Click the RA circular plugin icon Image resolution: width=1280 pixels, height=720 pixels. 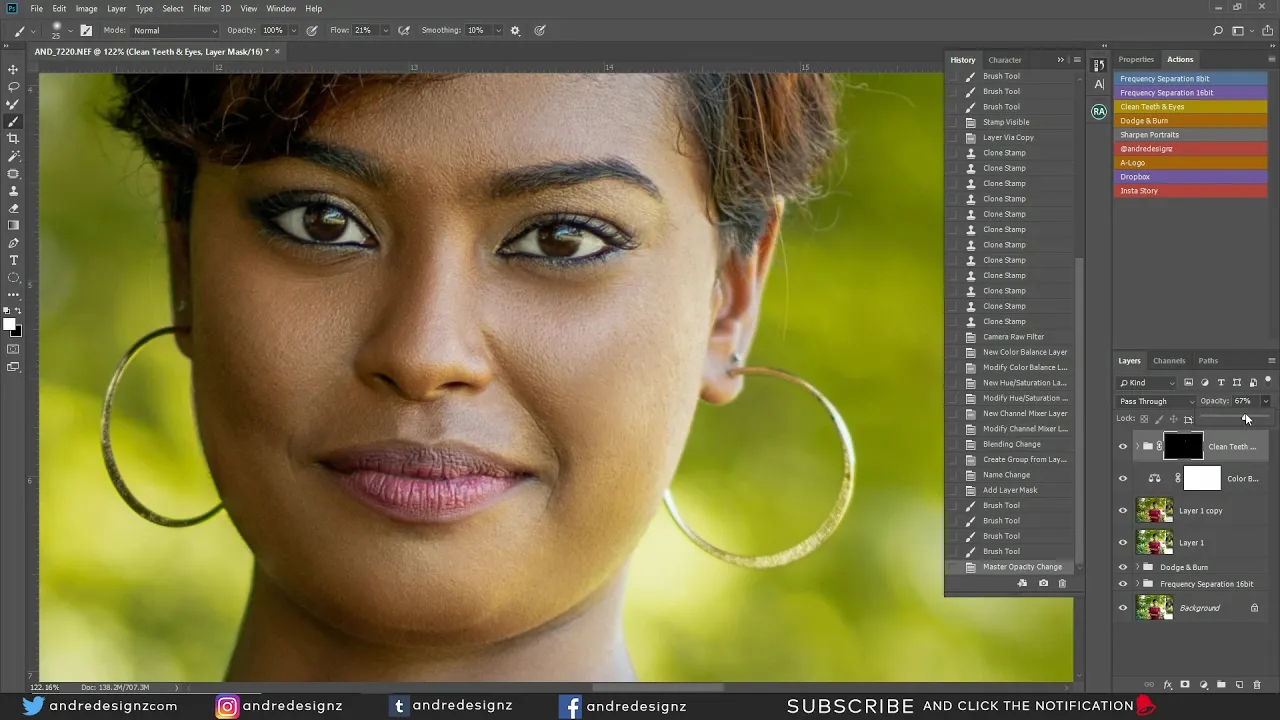[x=1099, y=112]
